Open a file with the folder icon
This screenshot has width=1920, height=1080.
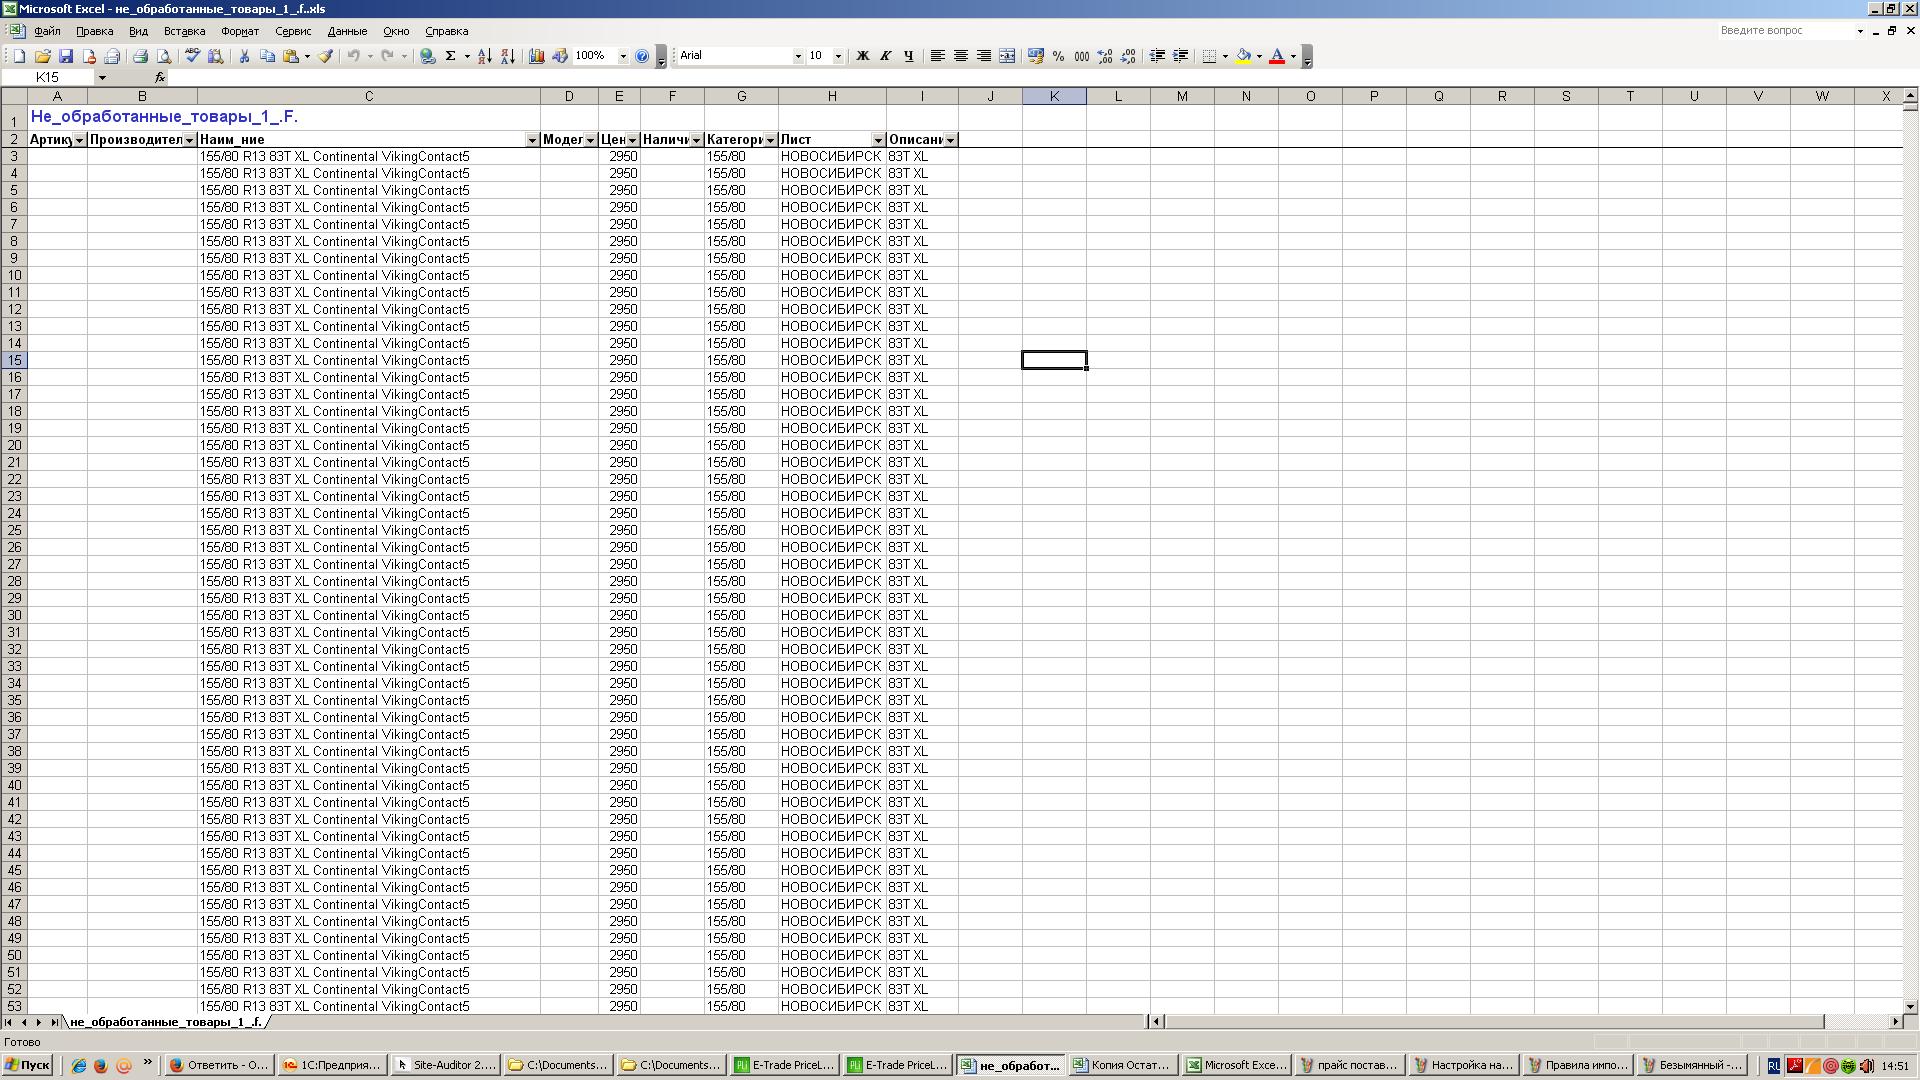point(42,56)
